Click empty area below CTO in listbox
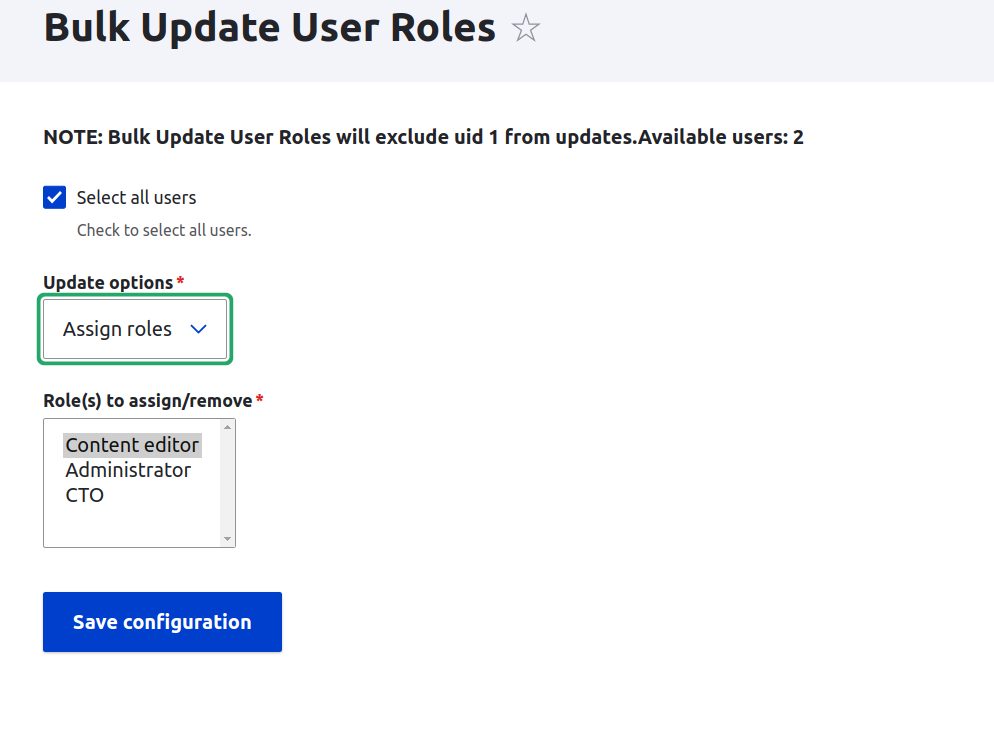 (132, 526)
